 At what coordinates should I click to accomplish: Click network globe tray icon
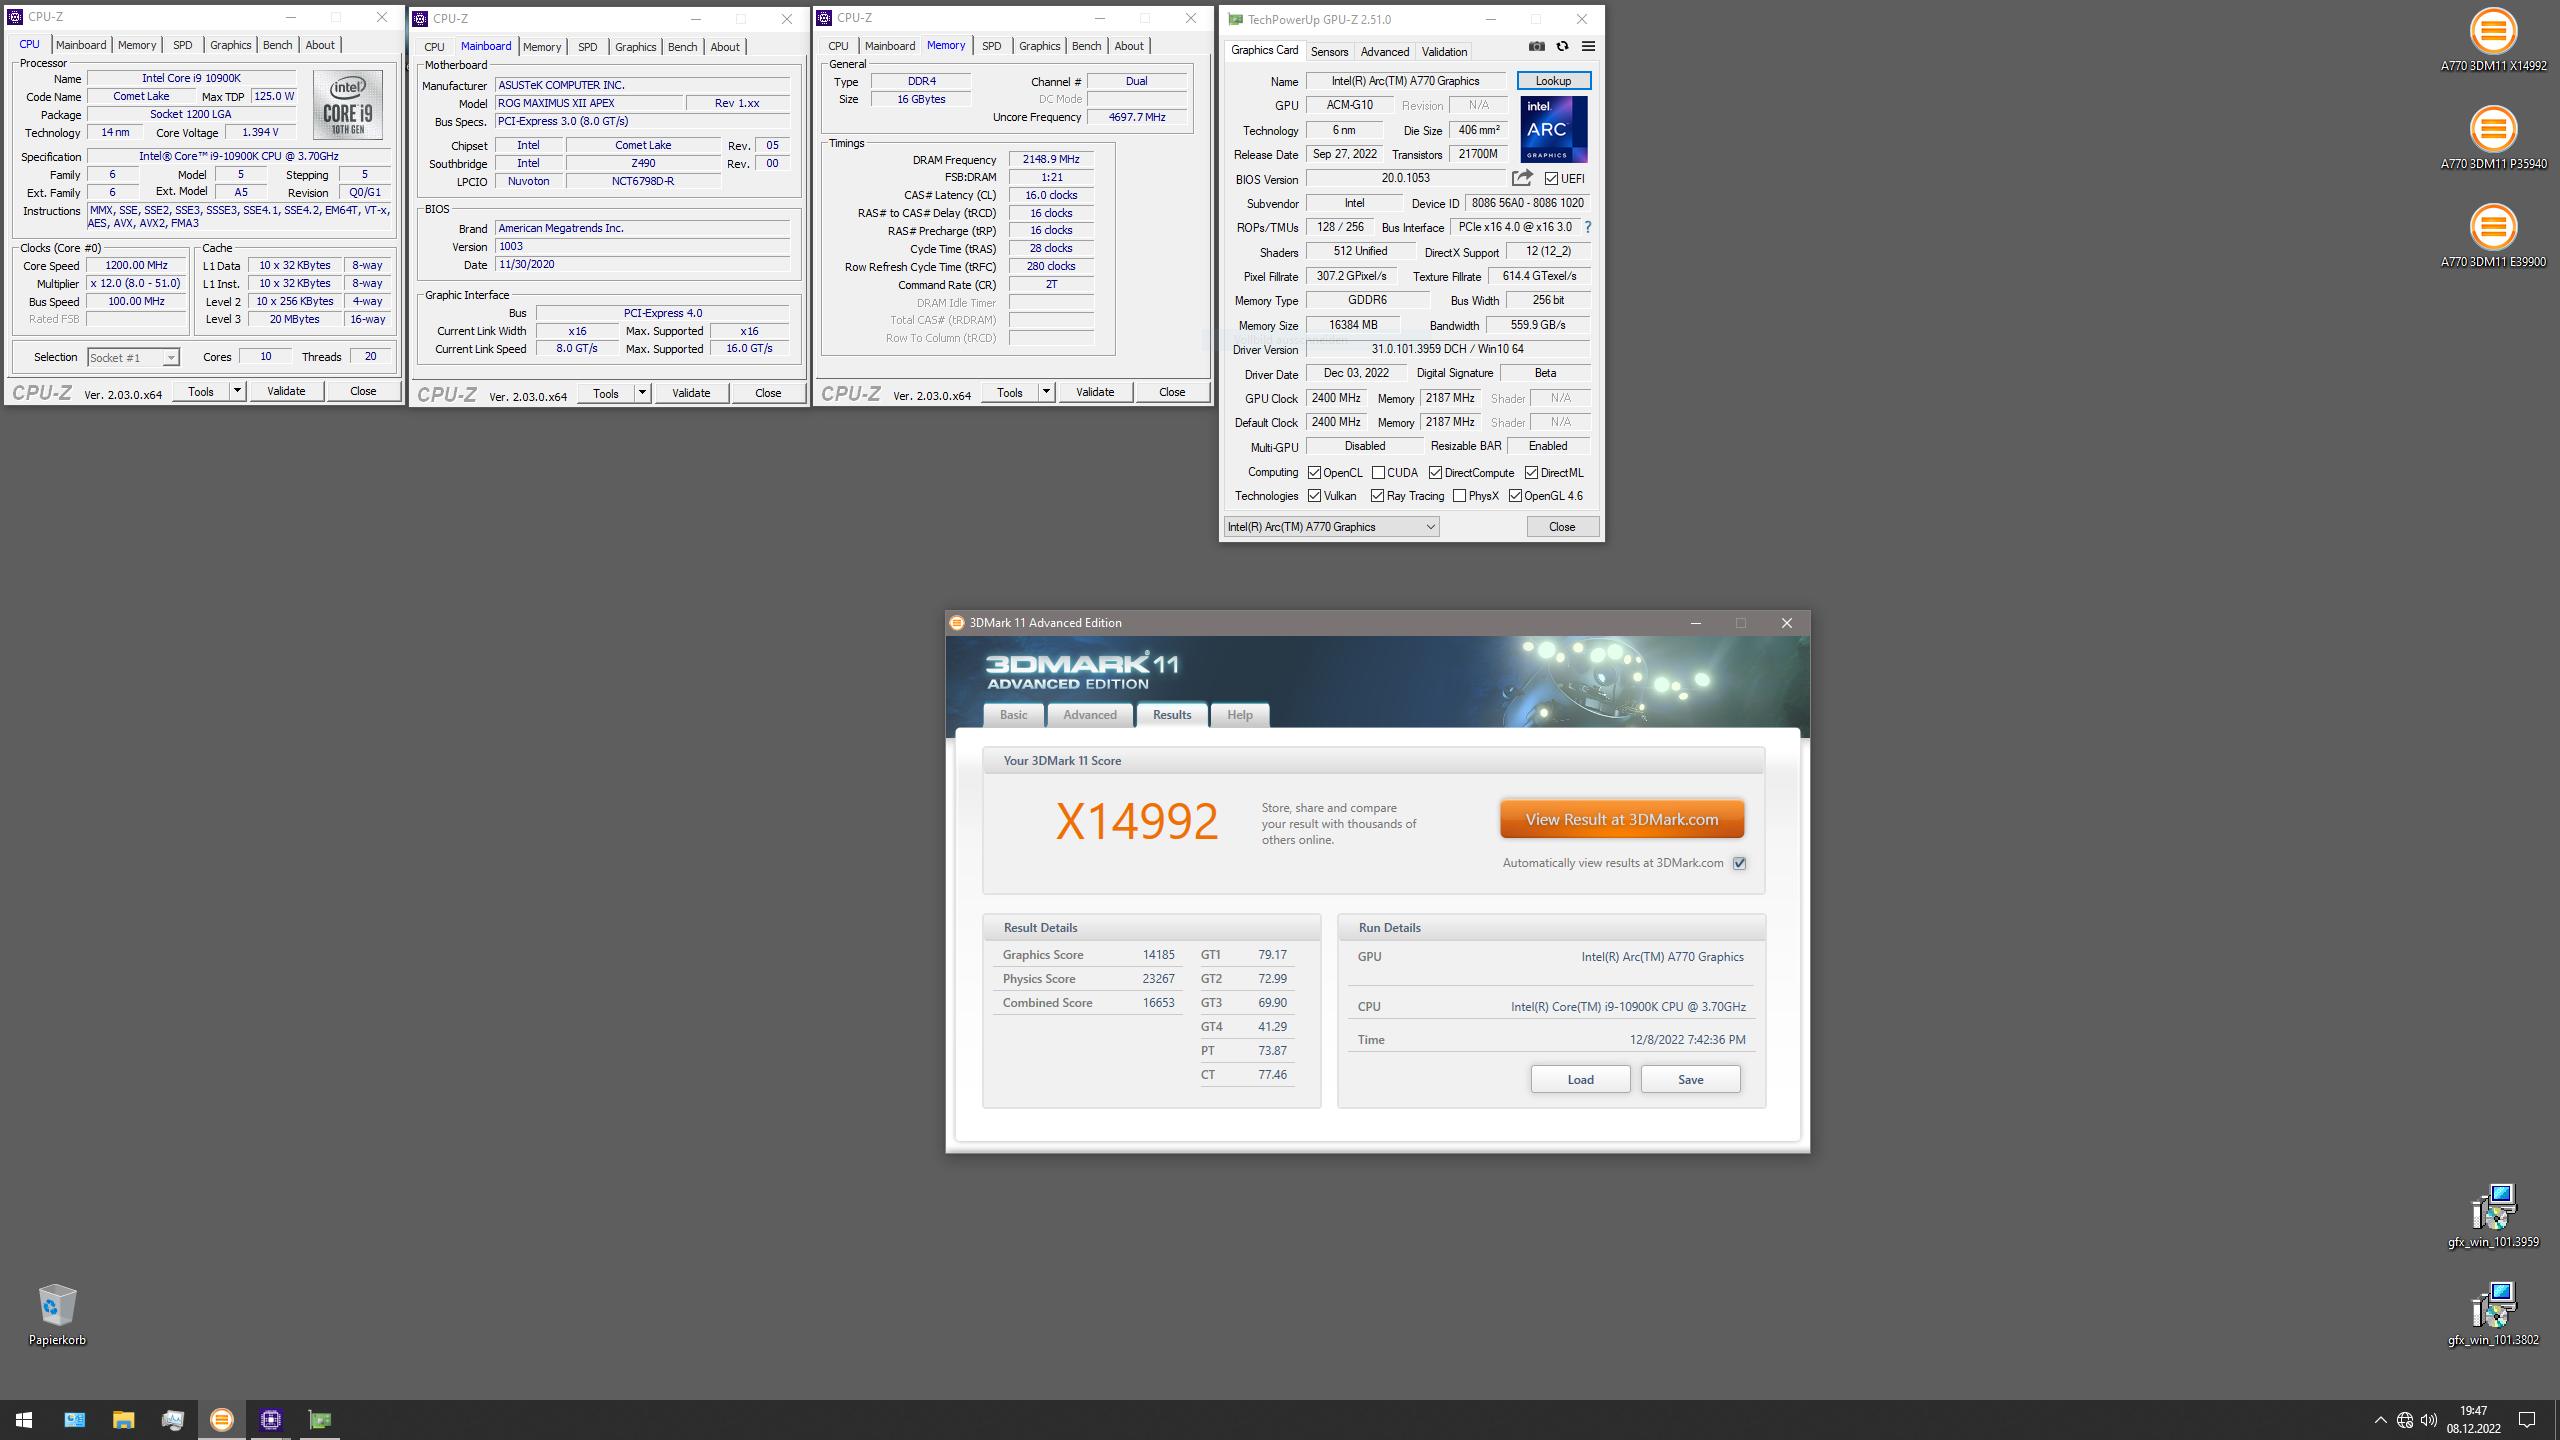click(2405, 1420)
